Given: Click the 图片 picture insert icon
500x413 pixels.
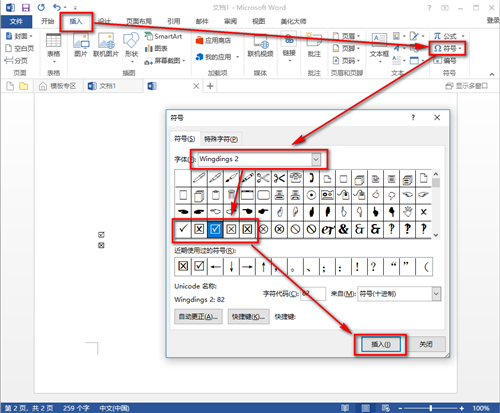Looking at the screenshot, I should 81,41.
